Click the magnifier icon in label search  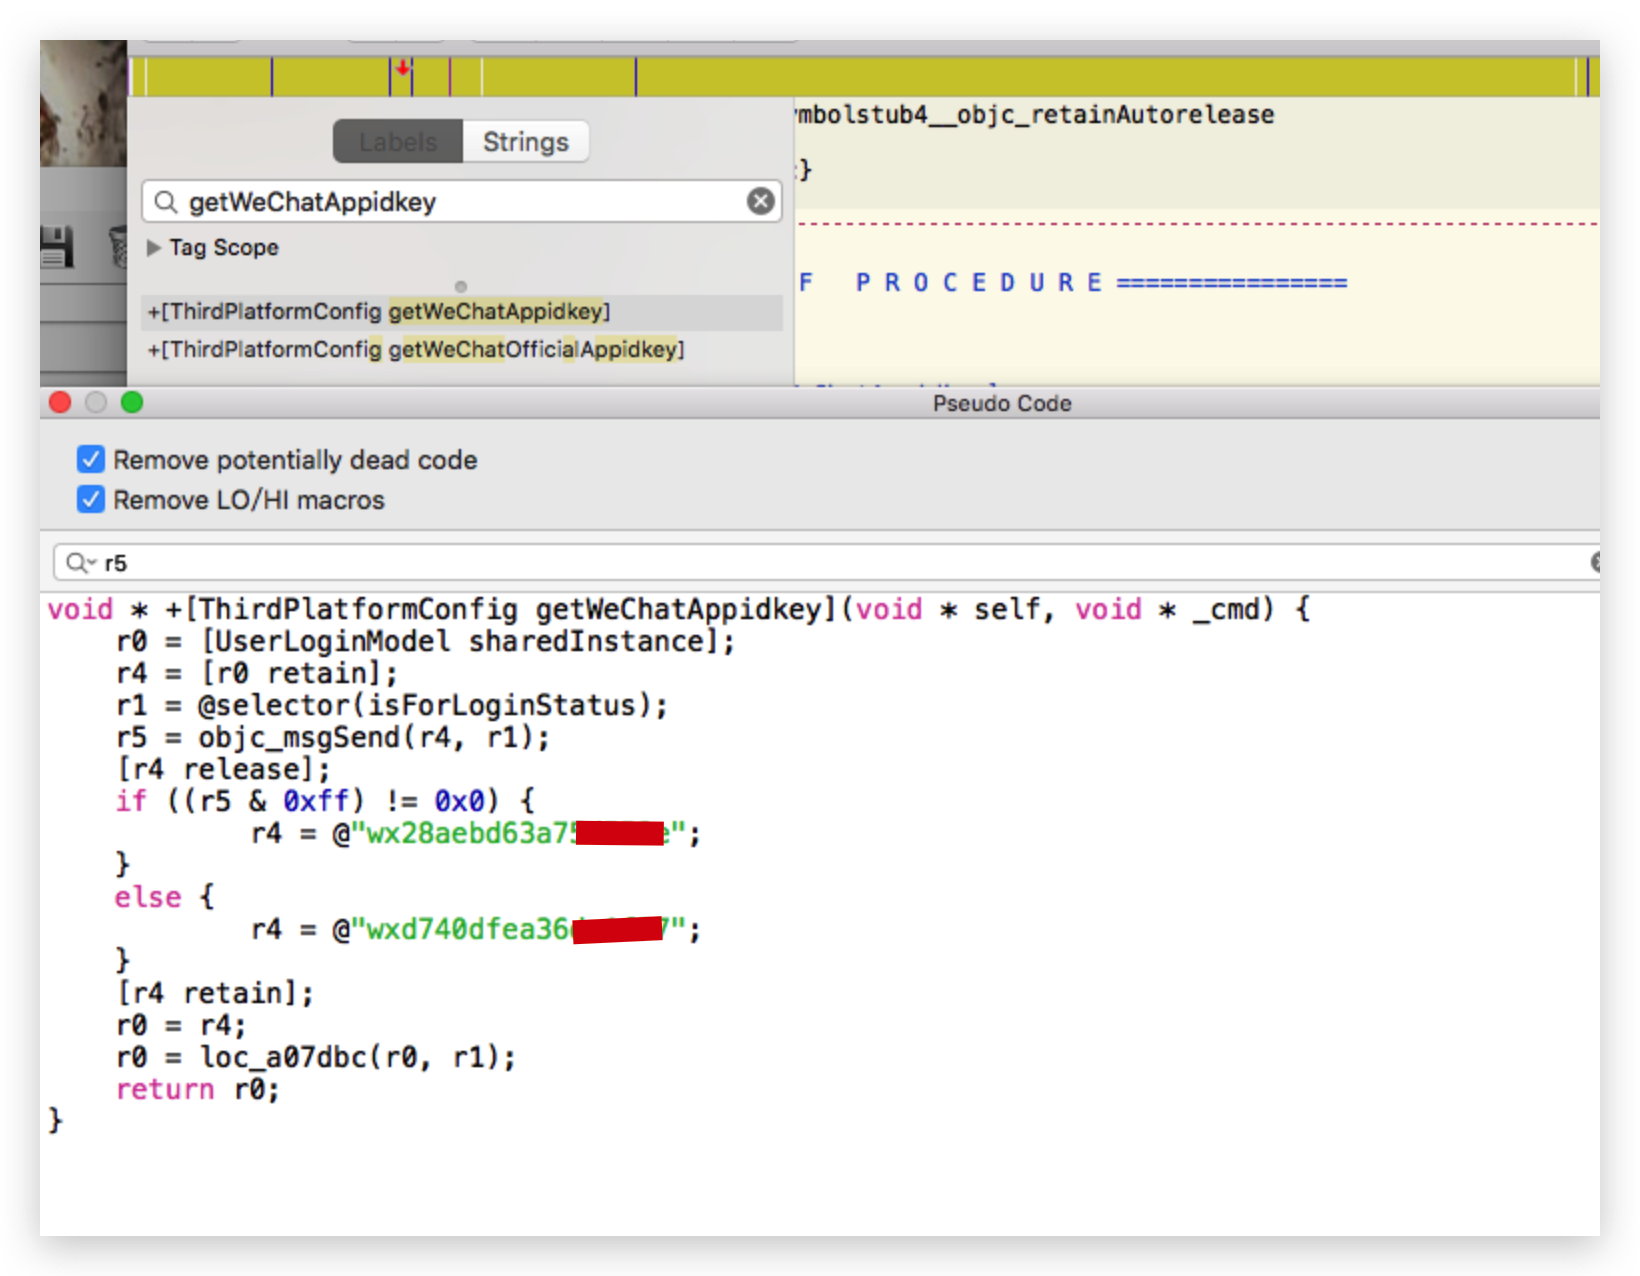[166, 202]
